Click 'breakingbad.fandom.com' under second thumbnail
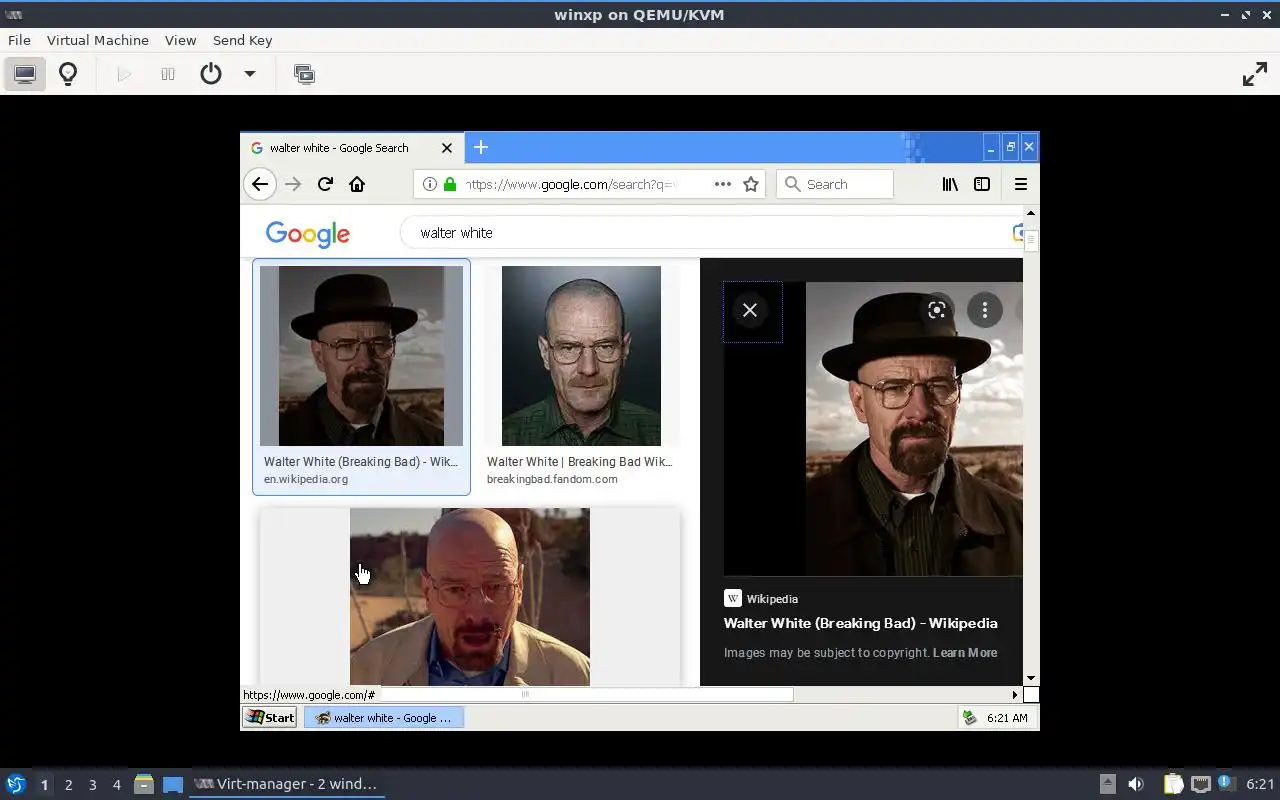 552,479
